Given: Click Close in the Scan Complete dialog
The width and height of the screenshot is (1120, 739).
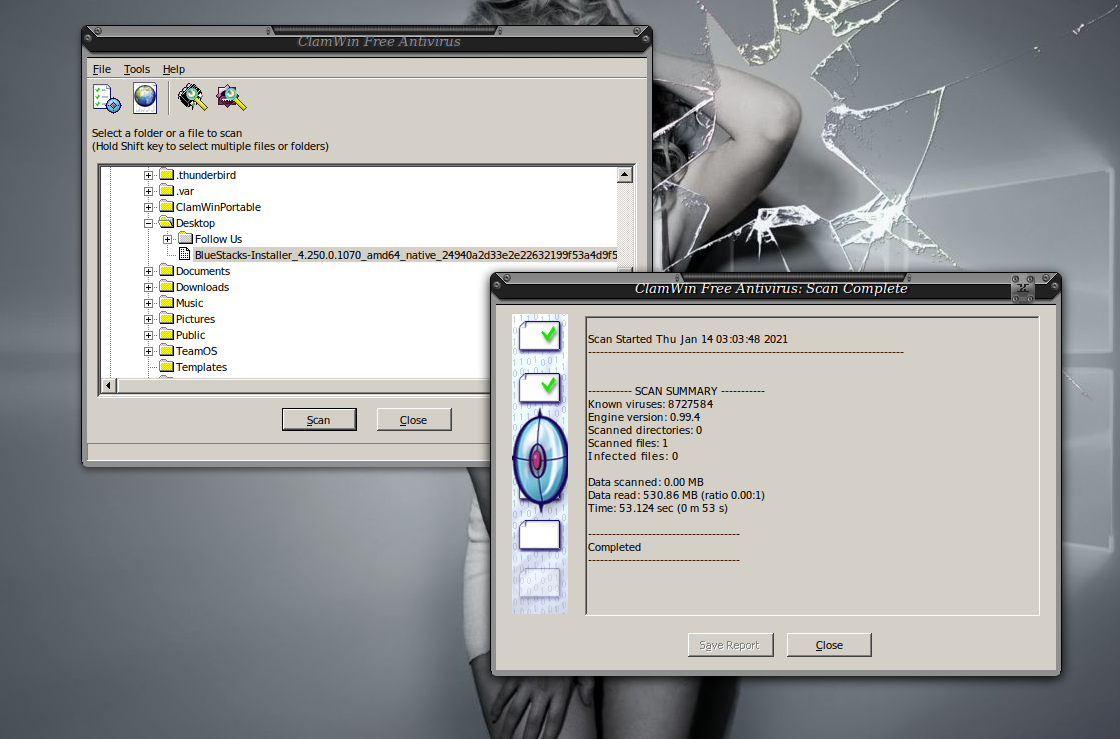Looking at the screenshot, I should (x=829, y=645).
